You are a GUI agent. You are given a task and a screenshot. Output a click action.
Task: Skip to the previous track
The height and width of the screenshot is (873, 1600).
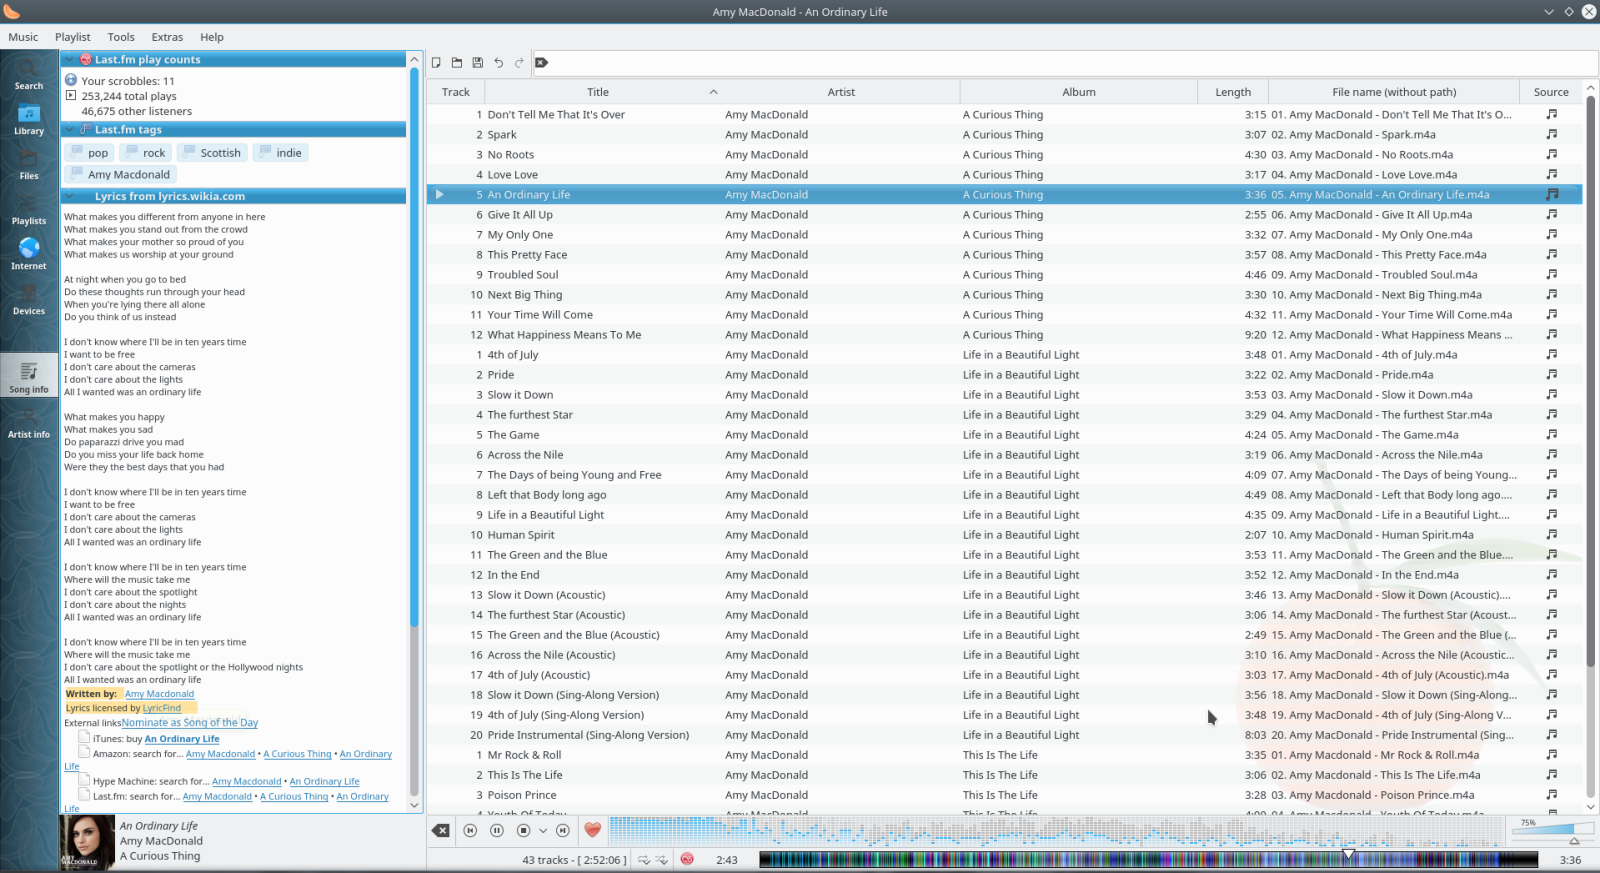point(470,830)
